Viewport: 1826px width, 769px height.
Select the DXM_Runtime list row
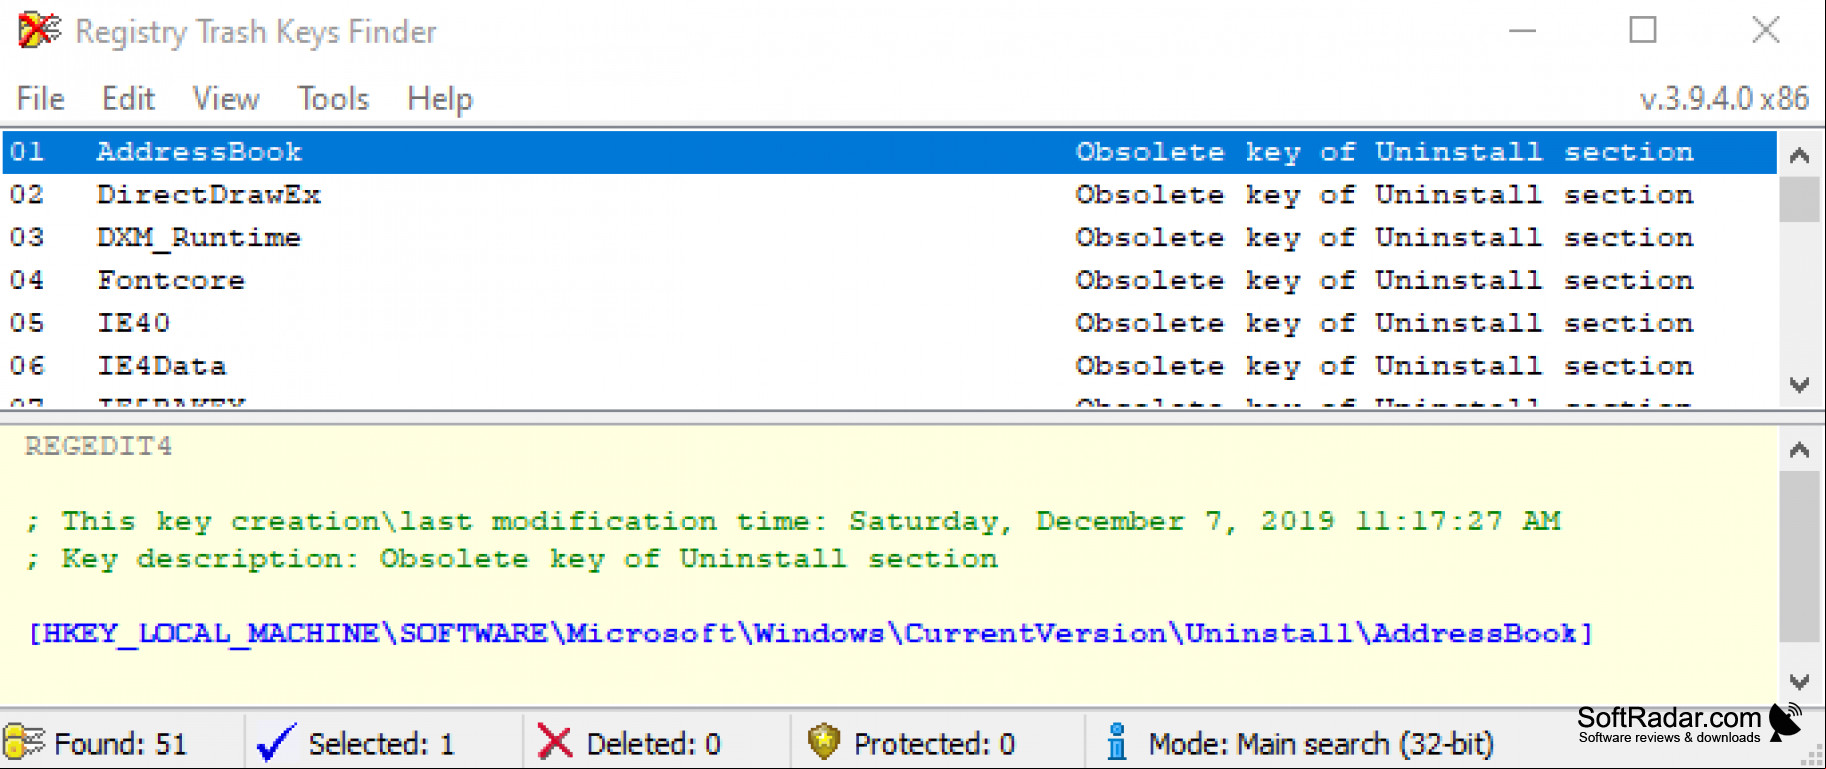click(x=890, y=238)
